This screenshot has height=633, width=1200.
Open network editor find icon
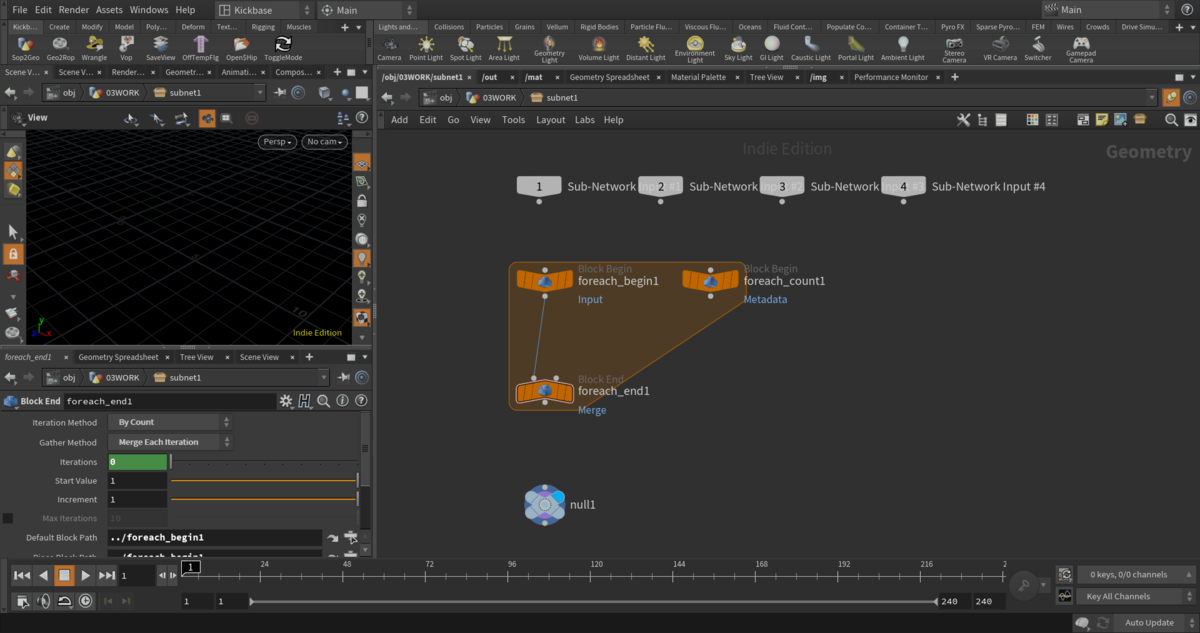(x=1171, y=120)
